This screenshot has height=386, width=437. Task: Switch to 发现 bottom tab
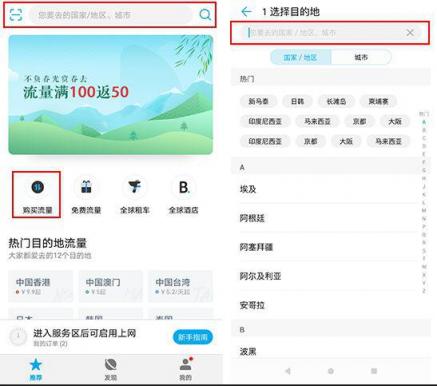tap(111, 369)
